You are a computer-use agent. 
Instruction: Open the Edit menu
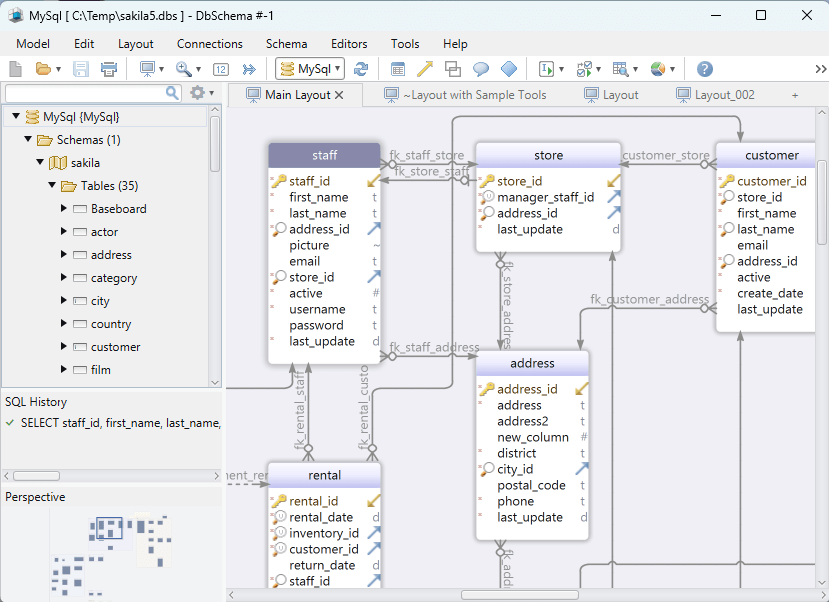pos(84,44)
